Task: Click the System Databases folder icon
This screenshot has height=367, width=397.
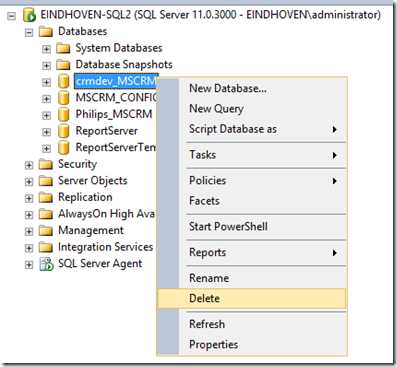Action: [x=63, y=48]
